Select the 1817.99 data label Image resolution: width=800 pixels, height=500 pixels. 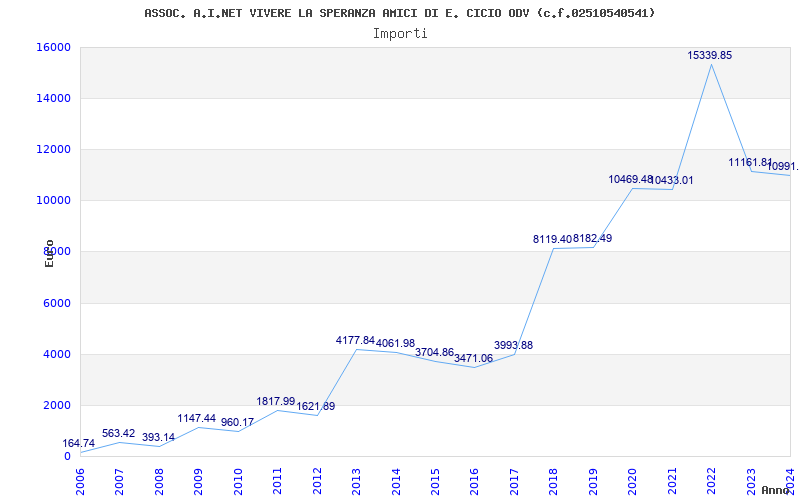click(276, 402)
